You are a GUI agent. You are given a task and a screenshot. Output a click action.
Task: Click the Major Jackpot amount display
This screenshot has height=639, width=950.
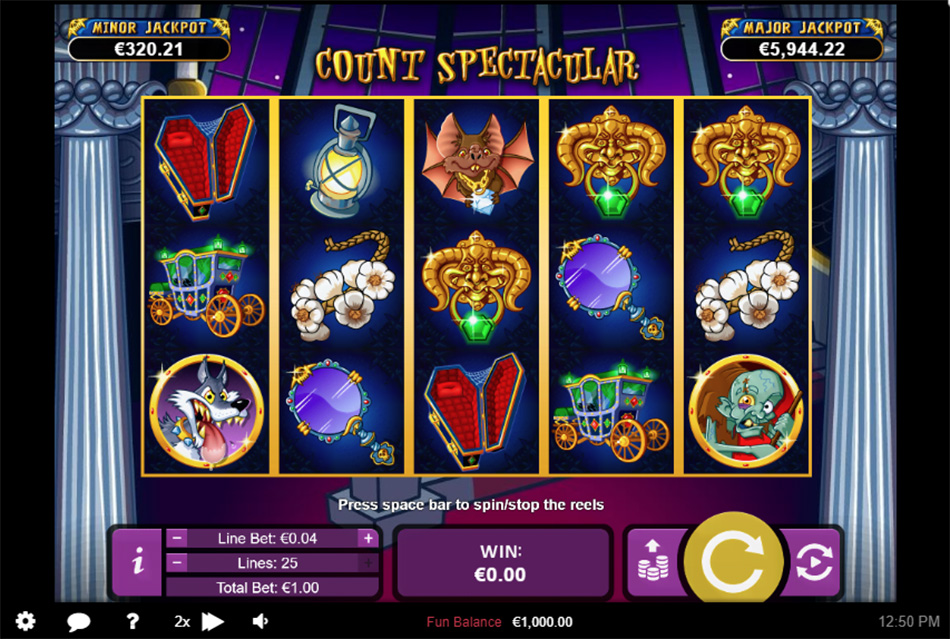802,49
